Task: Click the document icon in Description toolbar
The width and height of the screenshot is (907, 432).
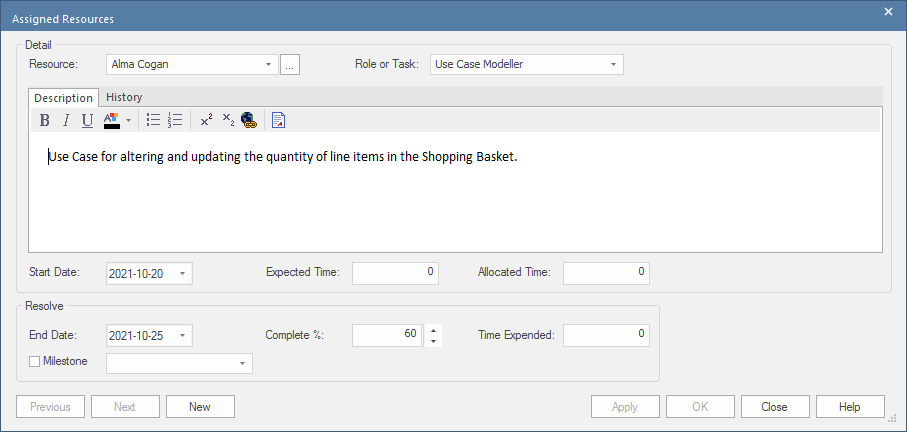Action: [x=279, y=120]
